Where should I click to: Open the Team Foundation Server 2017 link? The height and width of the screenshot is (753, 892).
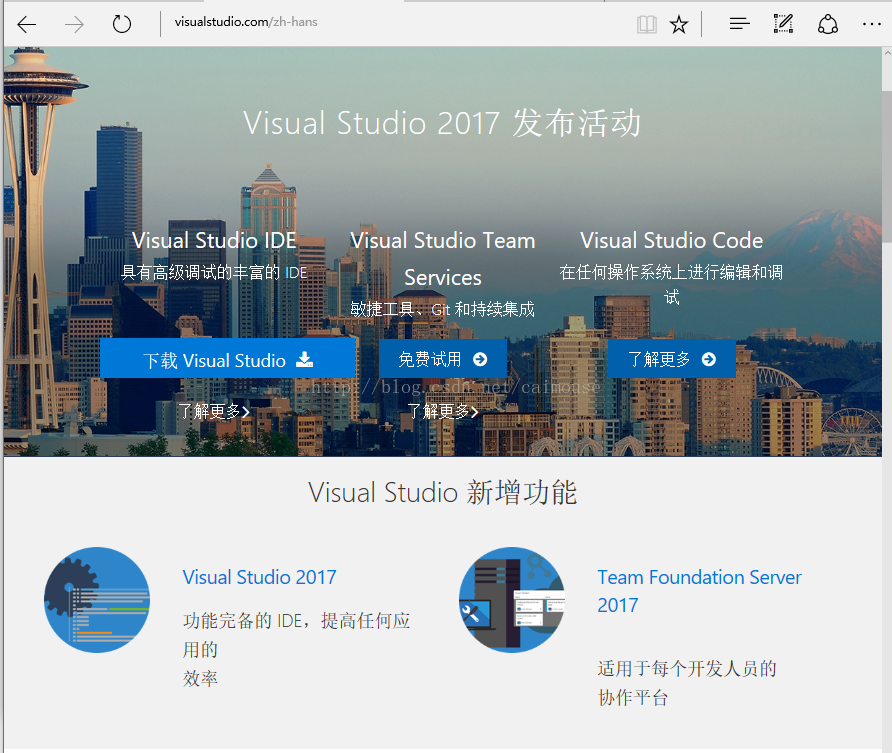click(x=699, y=591)
